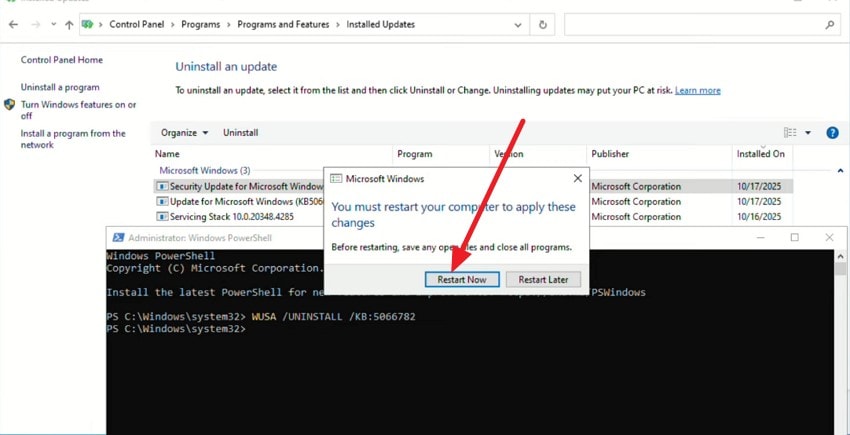Select Servicing Stack 10.0.20348.4285 row
The image size is (850, 435).
point(472,217)
